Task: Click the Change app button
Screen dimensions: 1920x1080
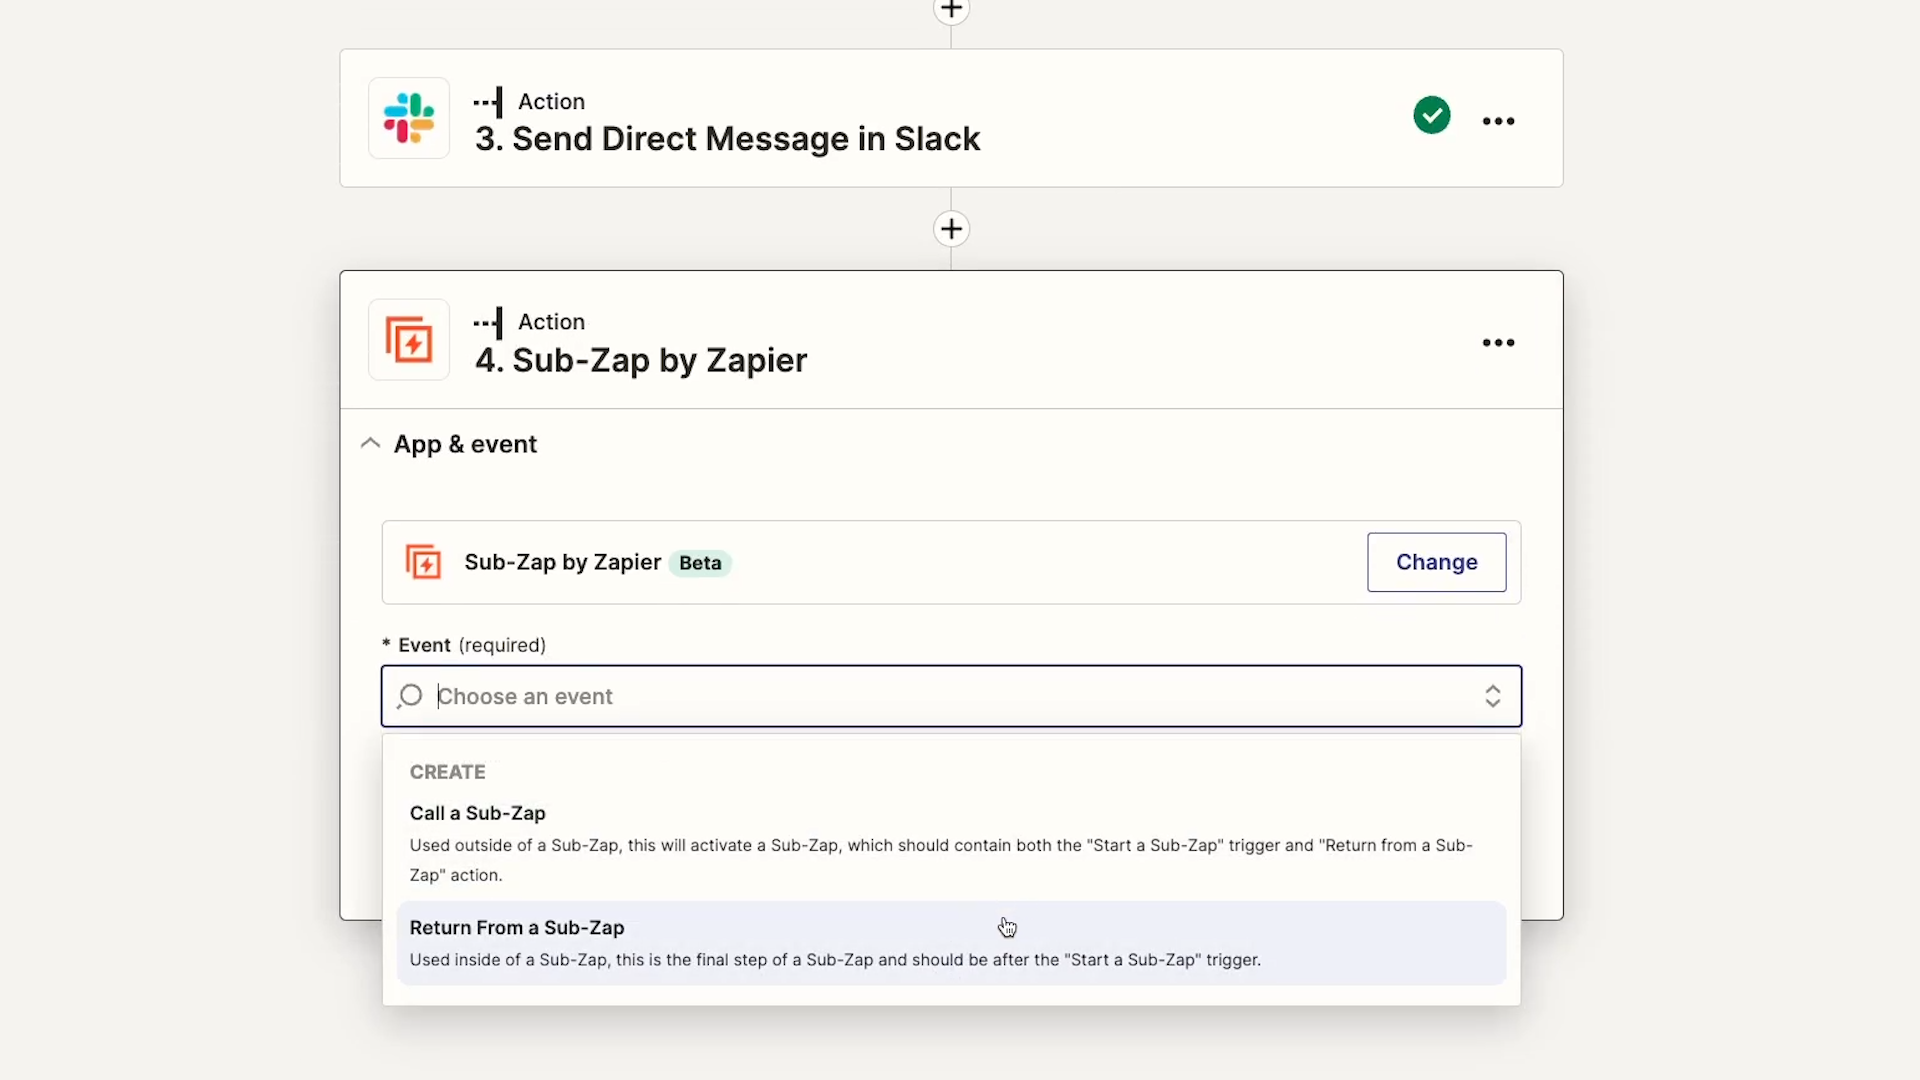Action: pyautogui.click(x=1436, y=562)
